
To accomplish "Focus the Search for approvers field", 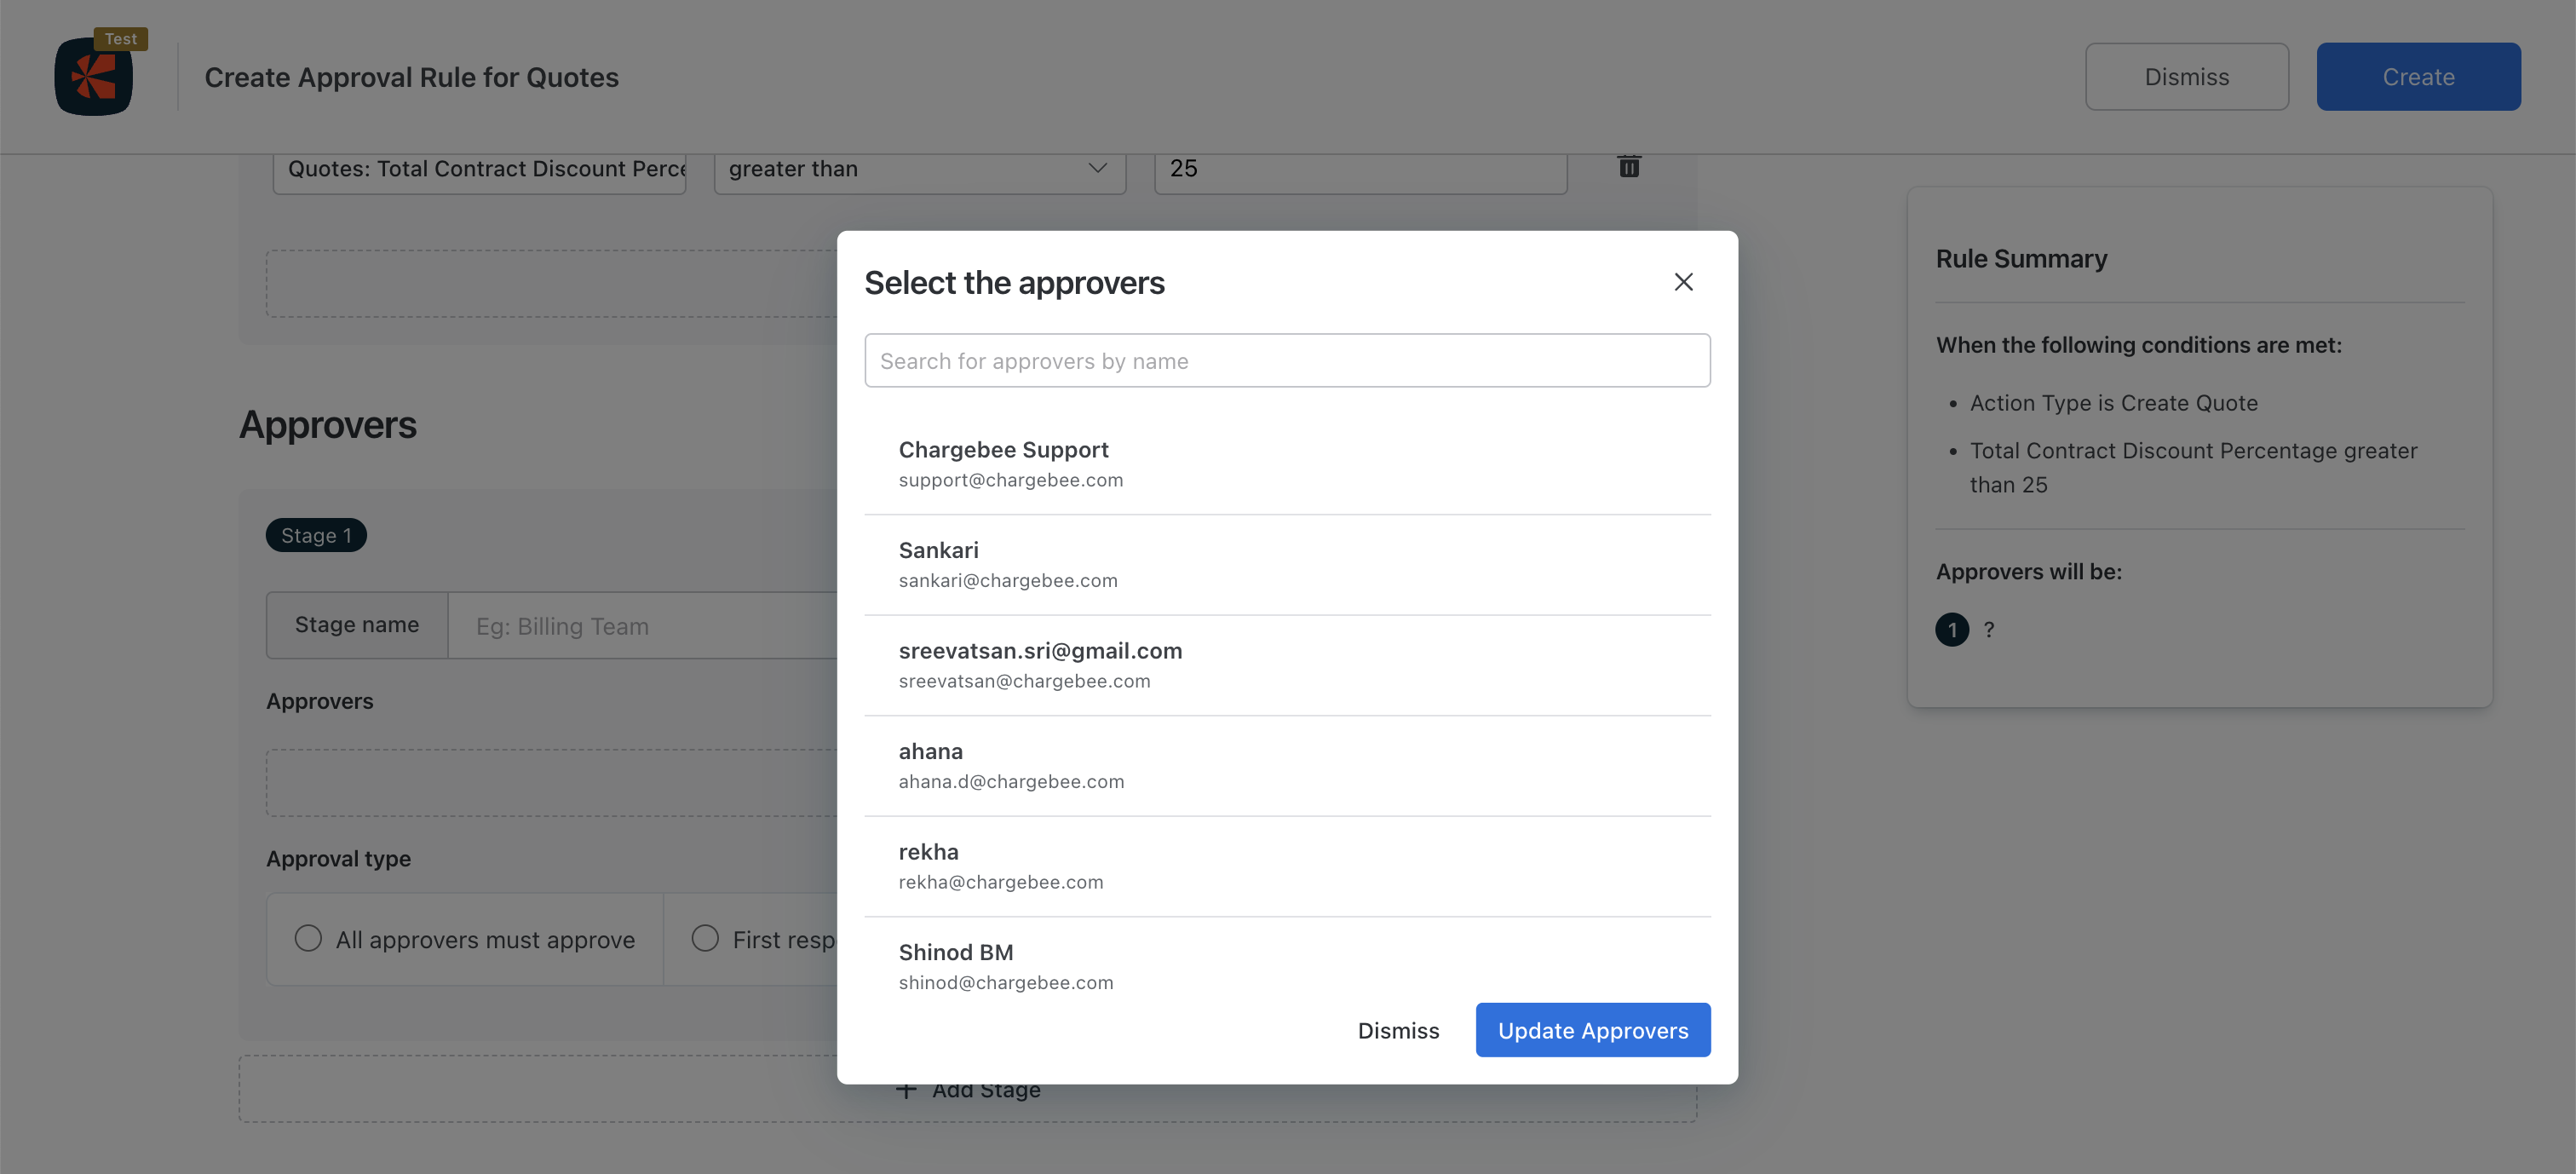I will coord(1286,361).
